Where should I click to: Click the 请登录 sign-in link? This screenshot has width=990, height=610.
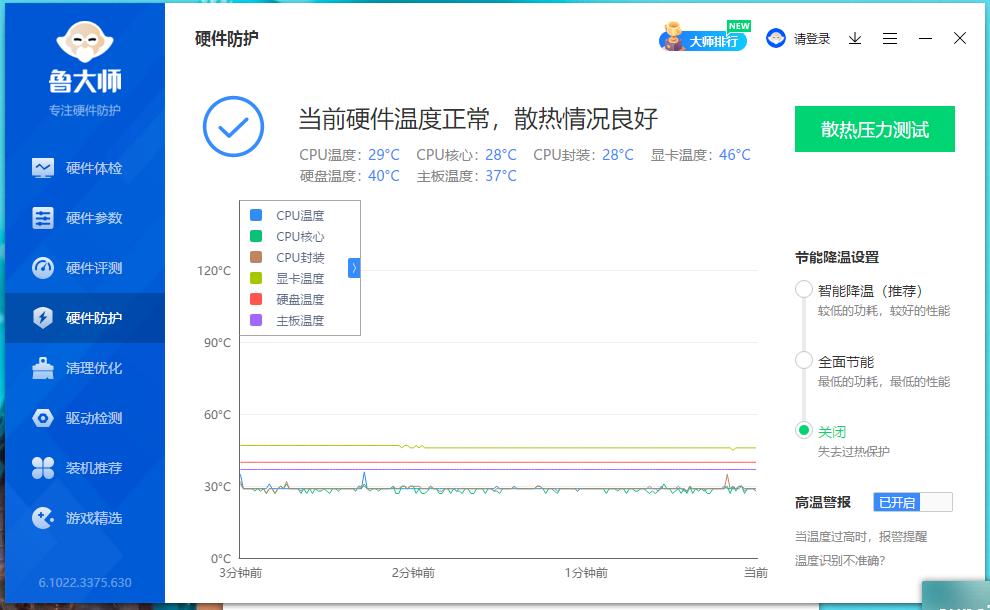coord(812,38)
